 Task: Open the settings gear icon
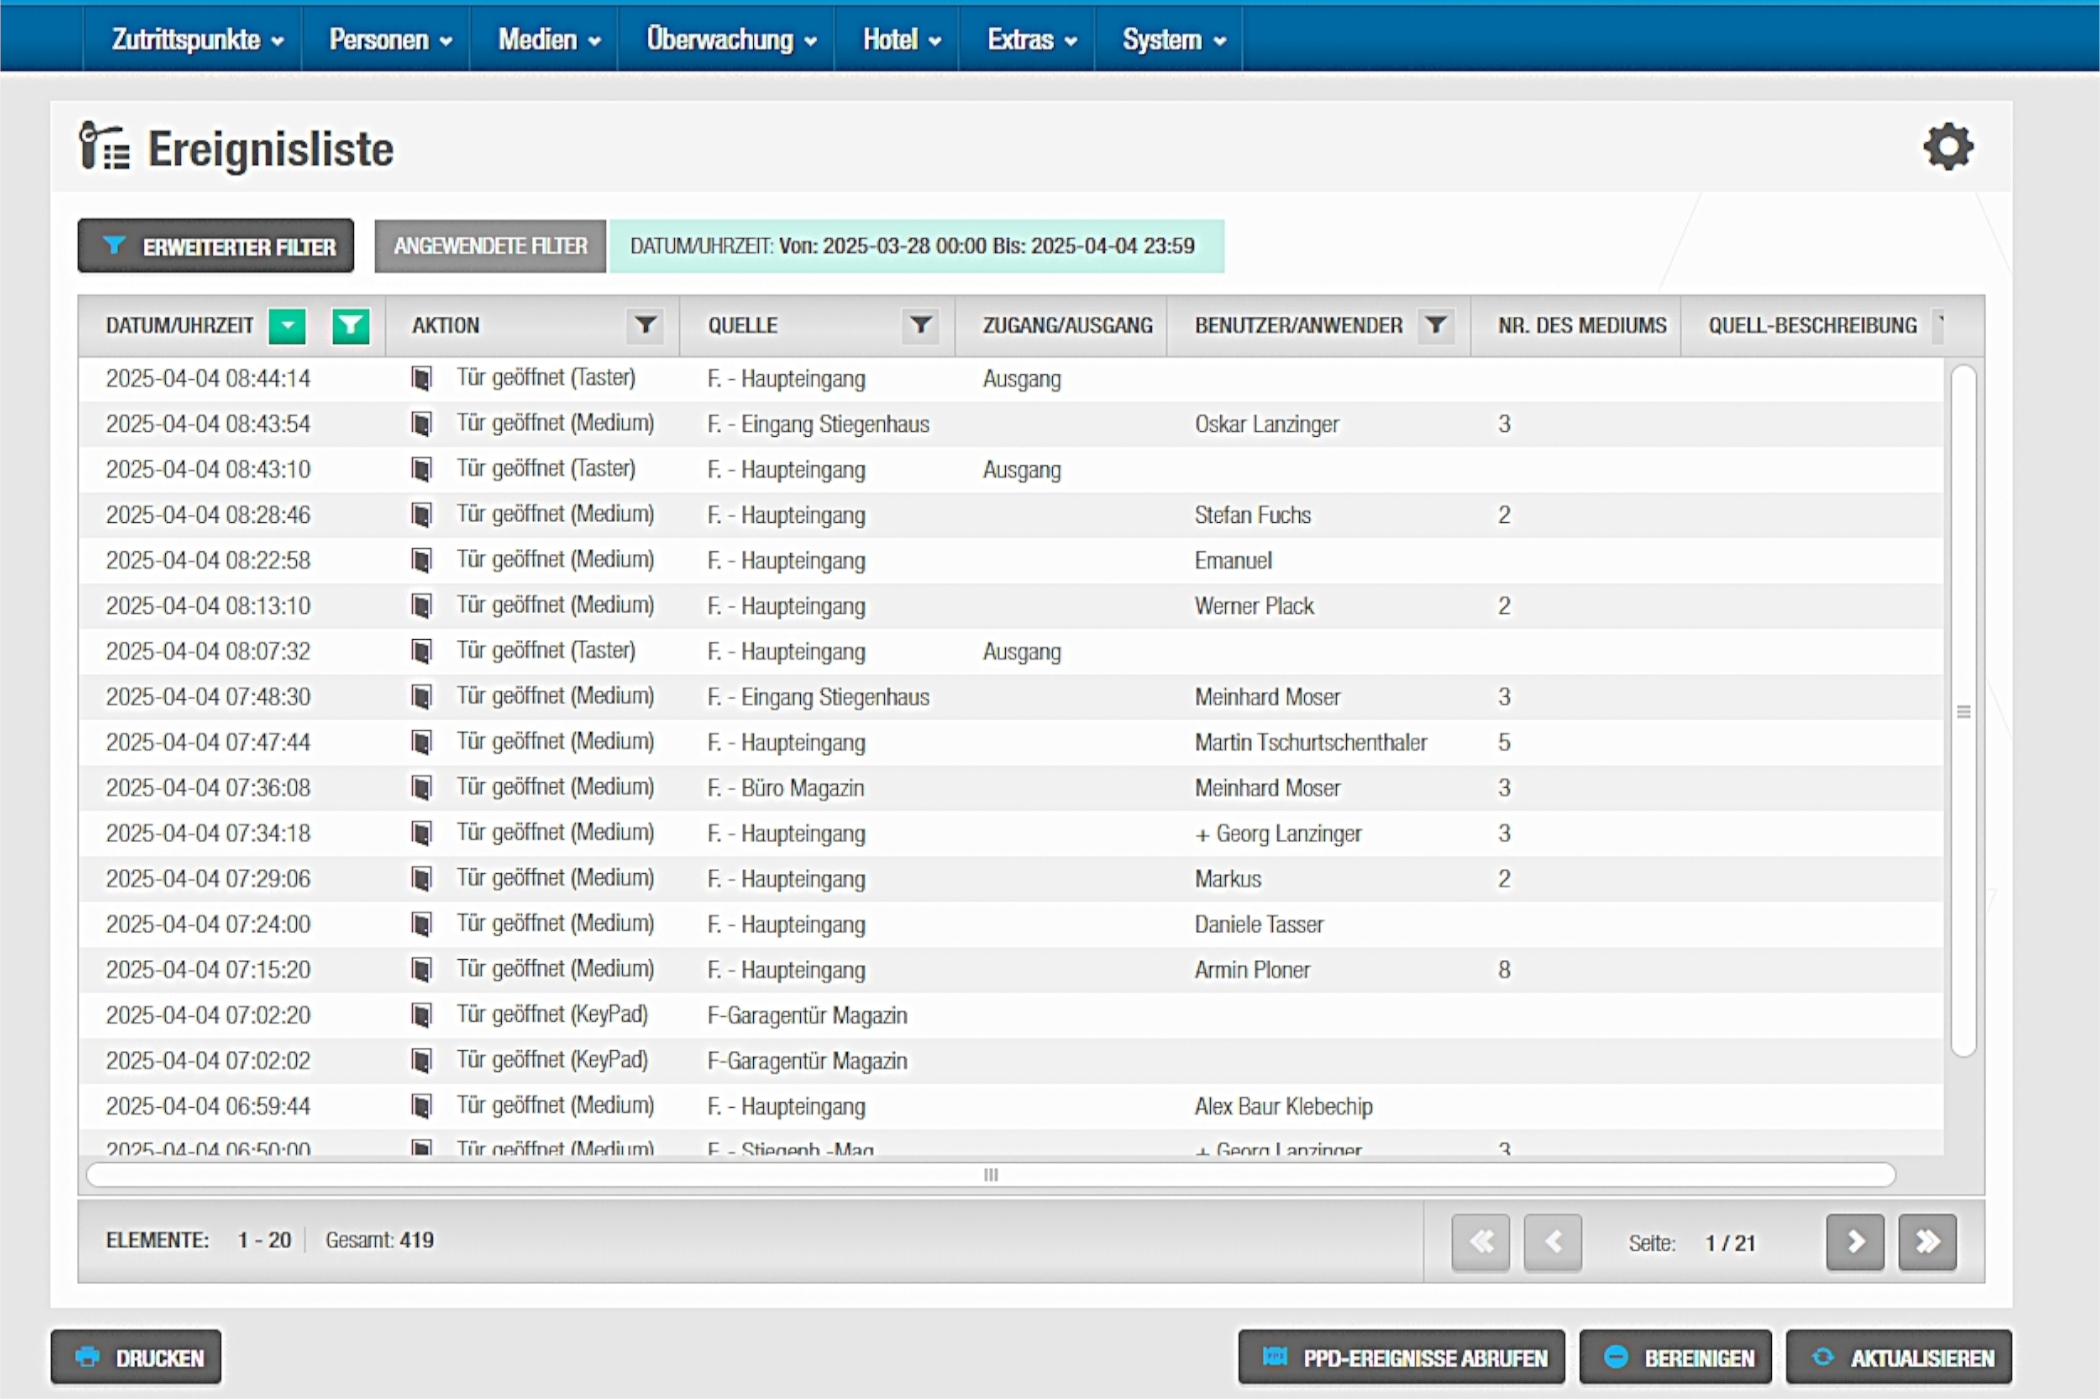tap(1946, 148)
